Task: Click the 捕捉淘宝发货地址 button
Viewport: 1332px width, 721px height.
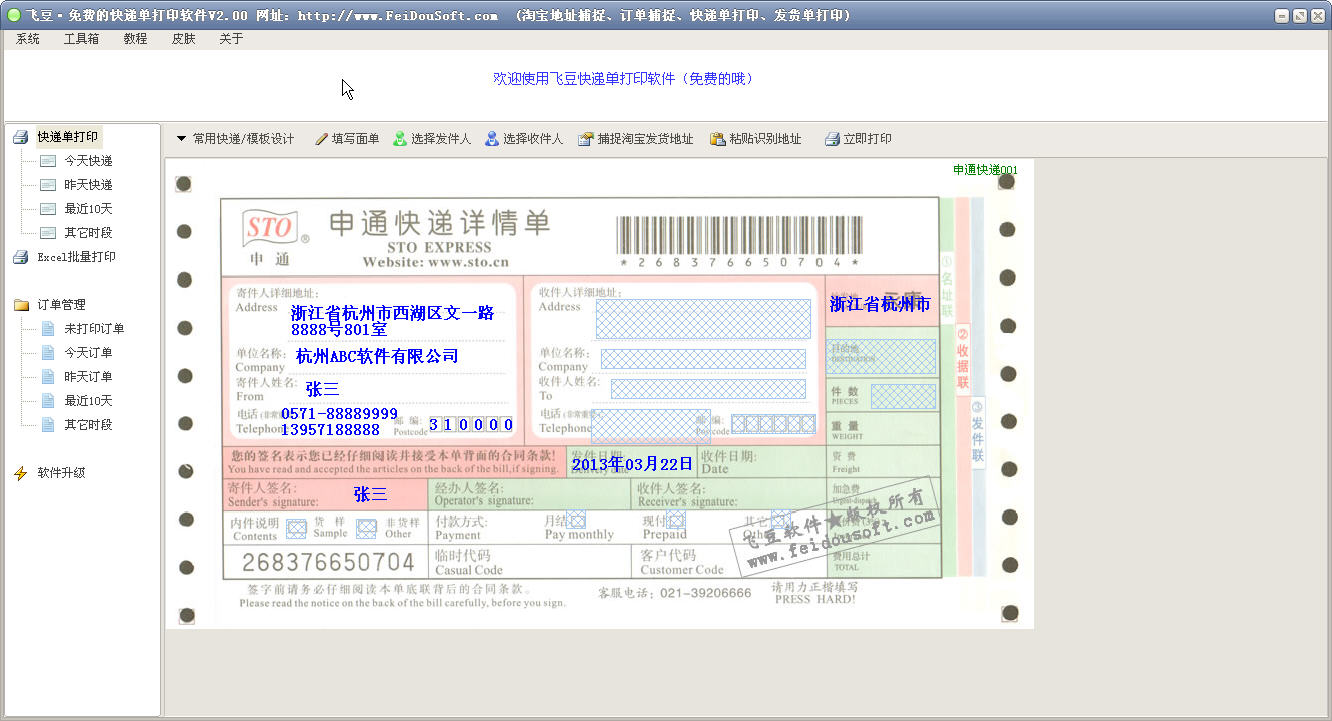Action: (636, 139)
